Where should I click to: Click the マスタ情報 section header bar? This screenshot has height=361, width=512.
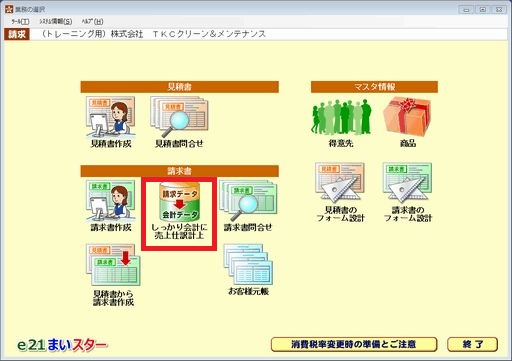point(374,87)
